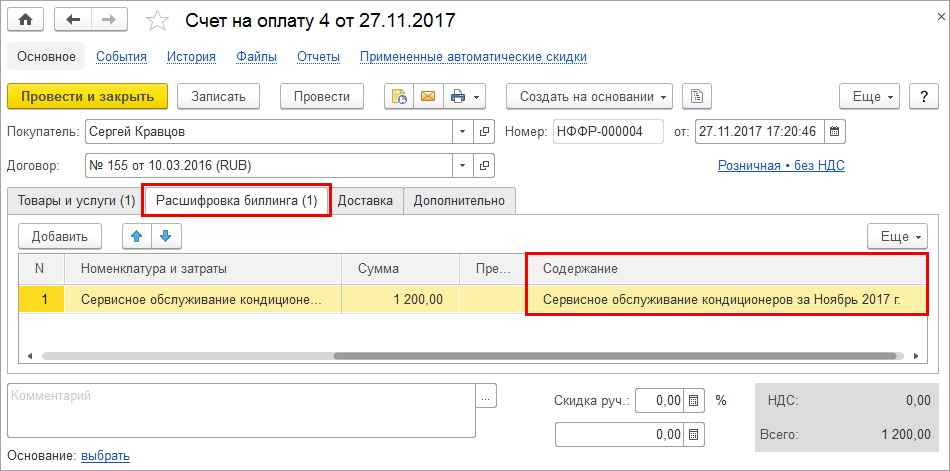Click the Сумма column header
Screen dimensions: 950x471
pos(400,269)
